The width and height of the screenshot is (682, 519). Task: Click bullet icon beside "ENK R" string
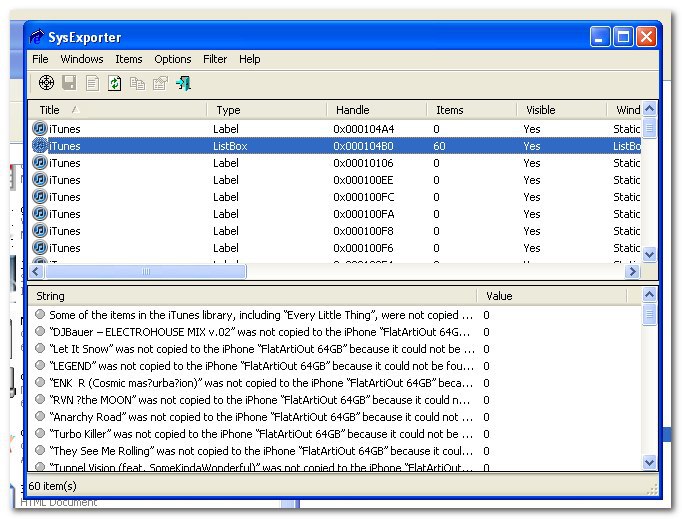click(x=40, y=382)
